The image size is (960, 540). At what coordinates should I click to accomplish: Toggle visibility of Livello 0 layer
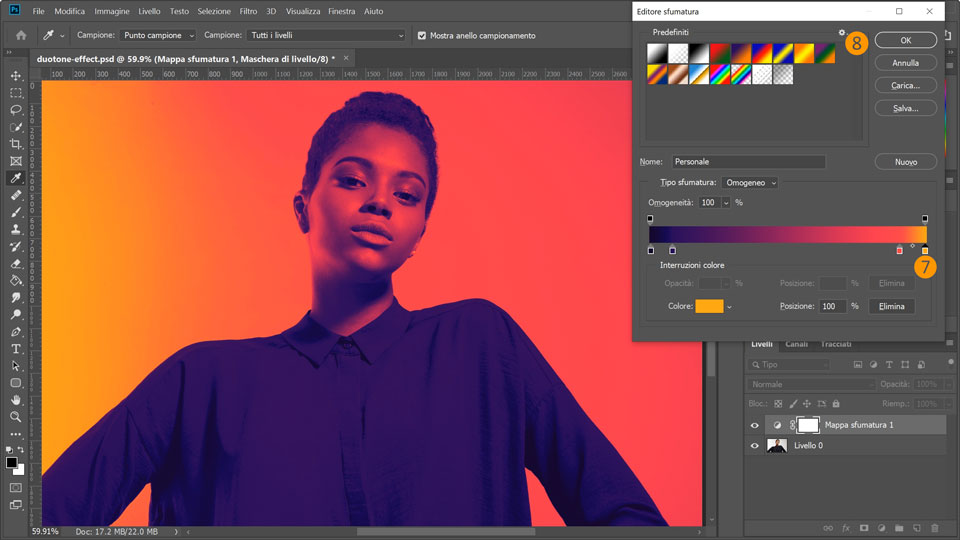(755, 445)
